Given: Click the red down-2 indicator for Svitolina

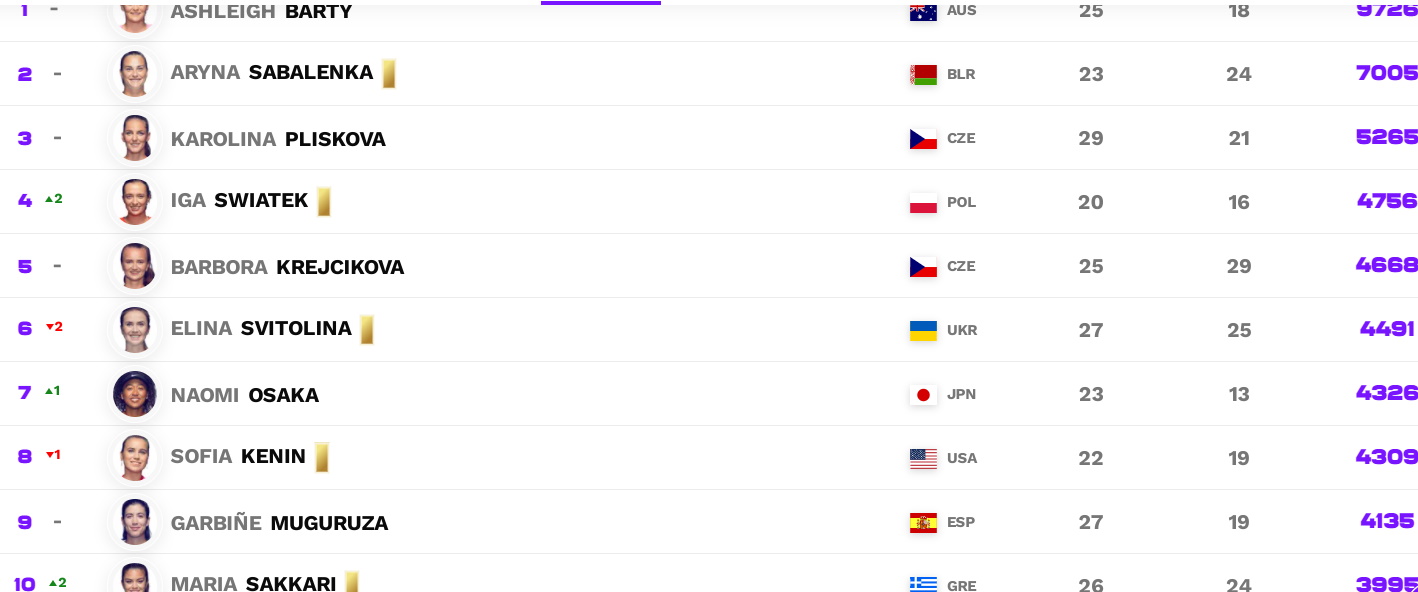Looking at the screenshot, I should coord(54,327).
